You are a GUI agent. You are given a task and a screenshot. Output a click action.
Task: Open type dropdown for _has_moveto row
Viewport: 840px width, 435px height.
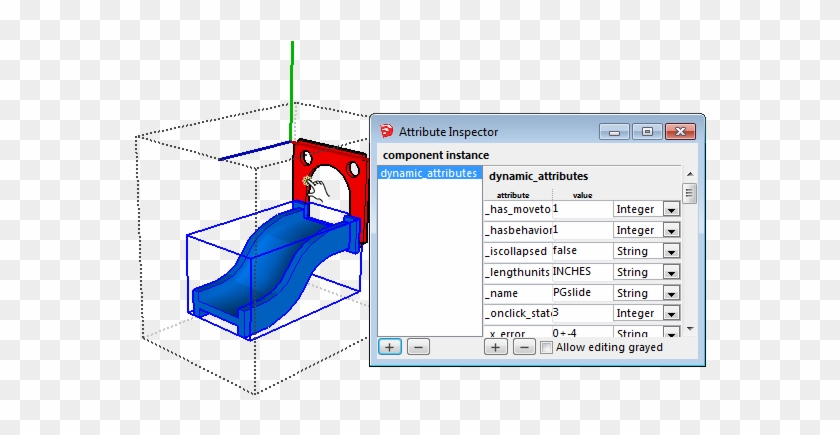pyautogui.click(x=671, y=209)
